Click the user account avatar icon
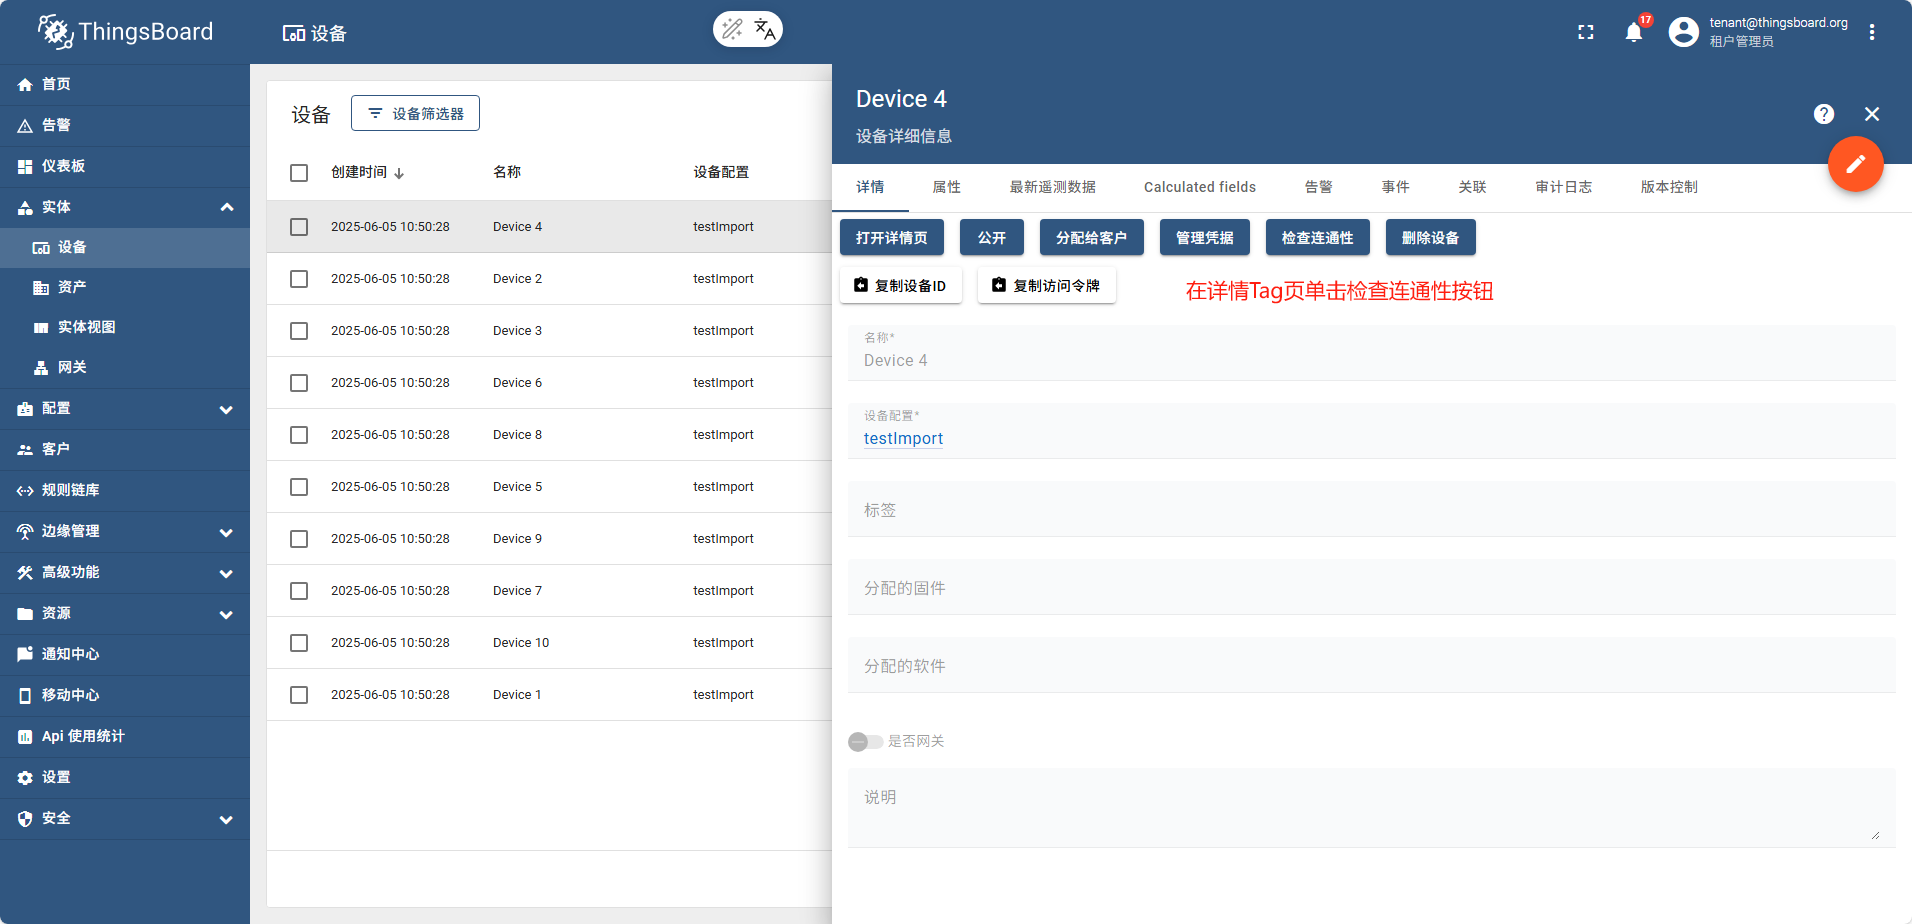 1684,32
